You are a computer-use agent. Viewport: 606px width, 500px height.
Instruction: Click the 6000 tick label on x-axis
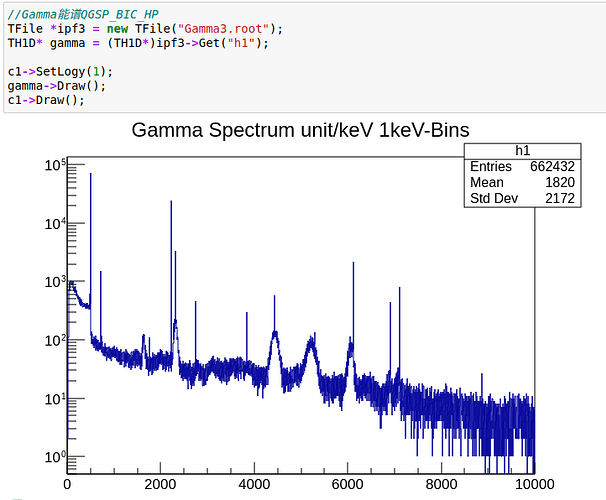tap(347, 485)
